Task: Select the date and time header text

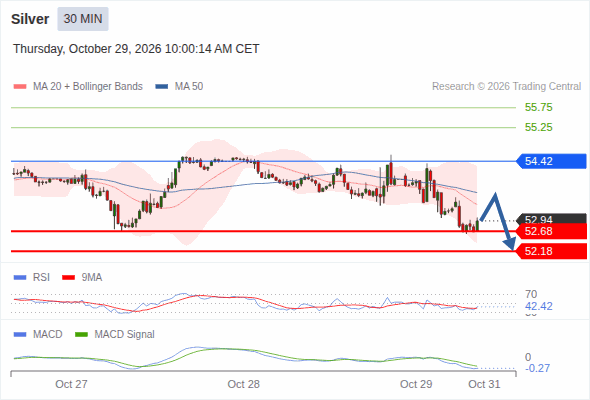Action: click(136, 49)
